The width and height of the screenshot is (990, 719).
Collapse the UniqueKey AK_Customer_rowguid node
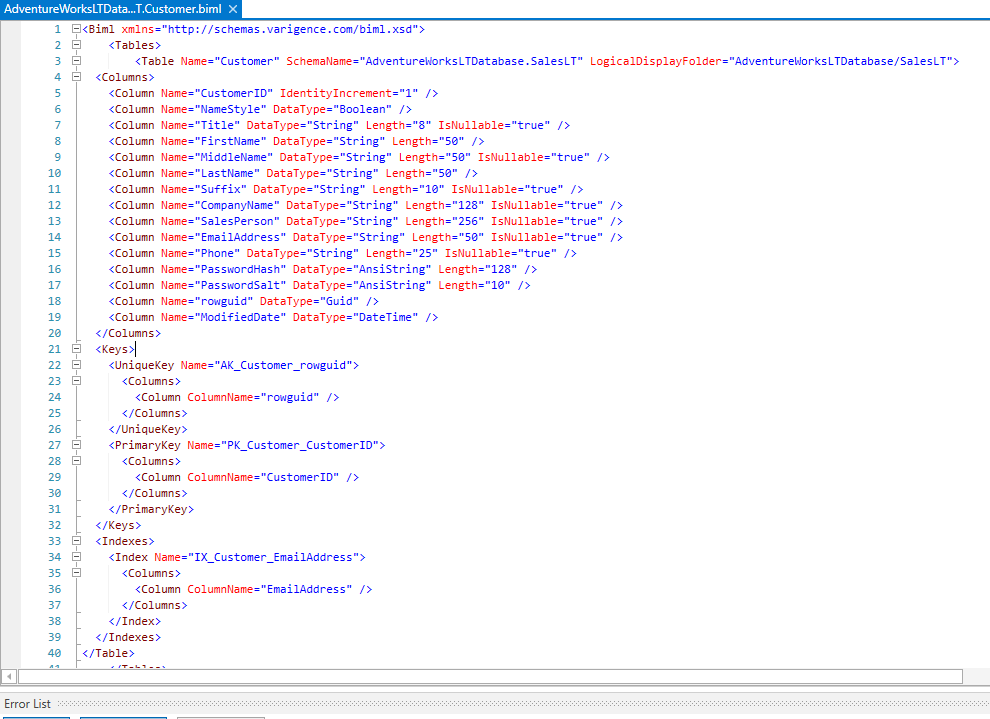tap(76, 365)
